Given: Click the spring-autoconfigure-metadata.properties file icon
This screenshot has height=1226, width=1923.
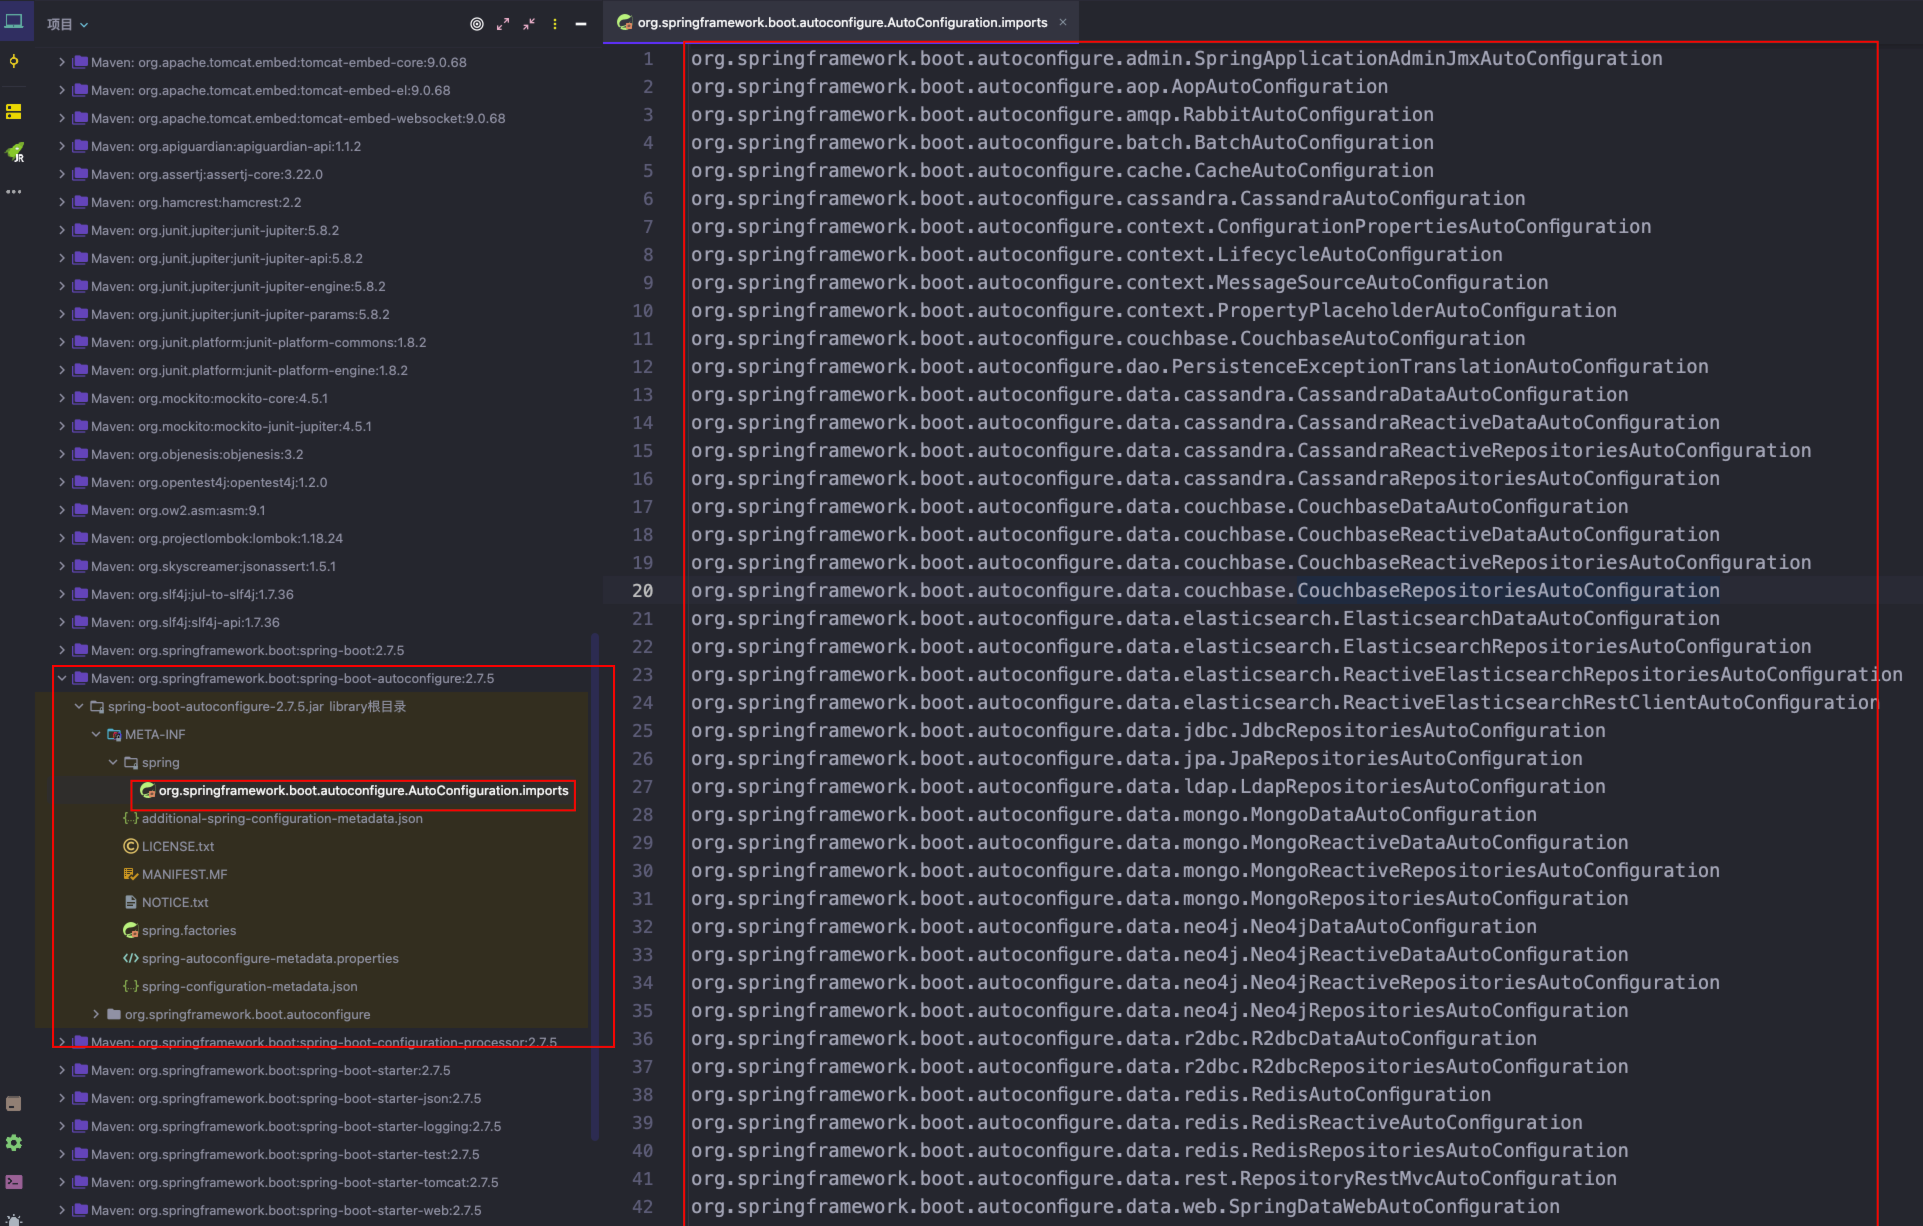Looking at the screenshot, I should [x=130, y=958].
